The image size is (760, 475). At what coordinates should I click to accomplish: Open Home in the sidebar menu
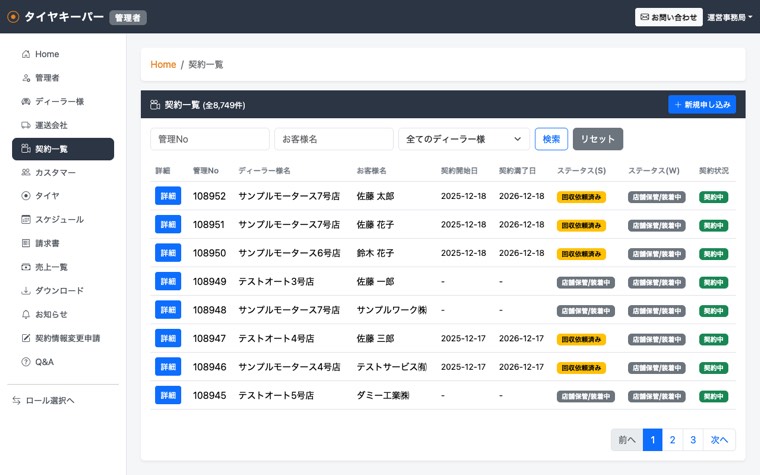[x=63, y=54]
